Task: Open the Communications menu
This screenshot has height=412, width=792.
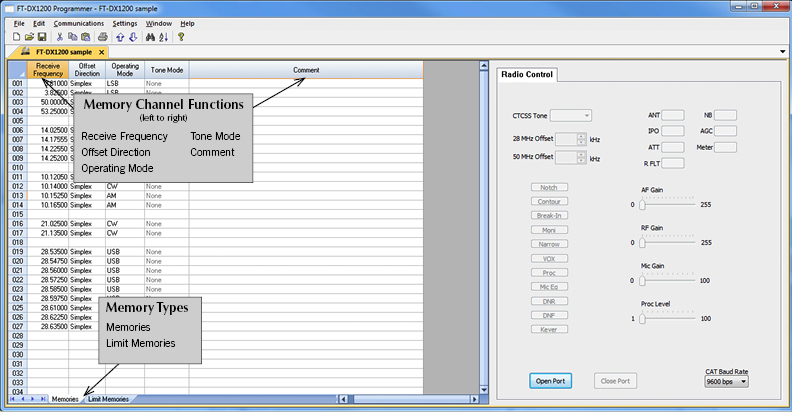Action: coord(78,23)
